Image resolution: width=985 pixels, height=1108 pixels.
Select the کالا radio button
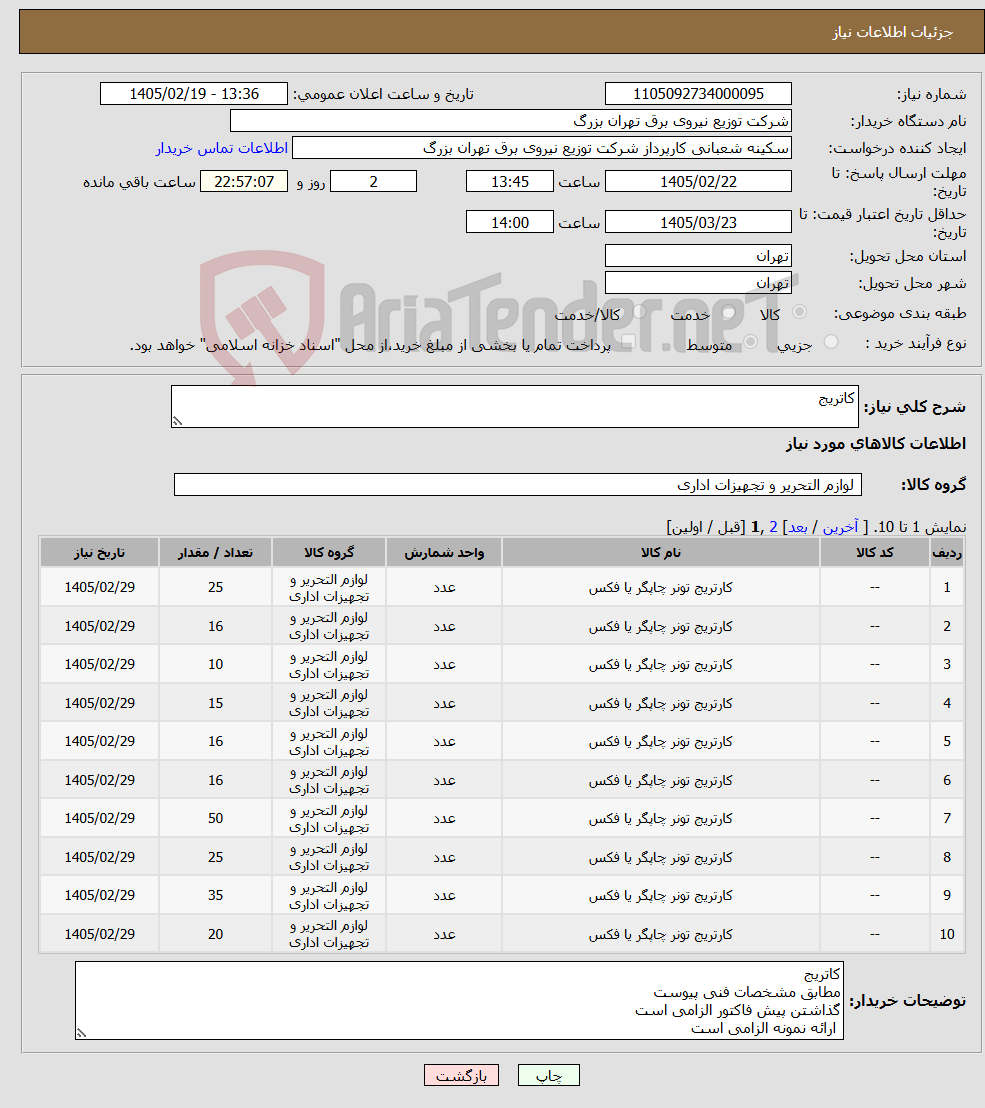[800, 312]
